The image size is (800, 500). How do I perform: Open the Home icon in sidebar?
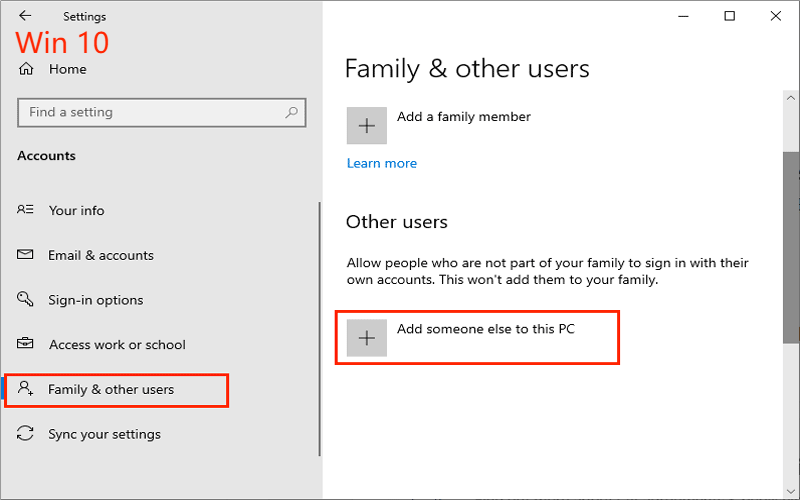pos(26,69)
